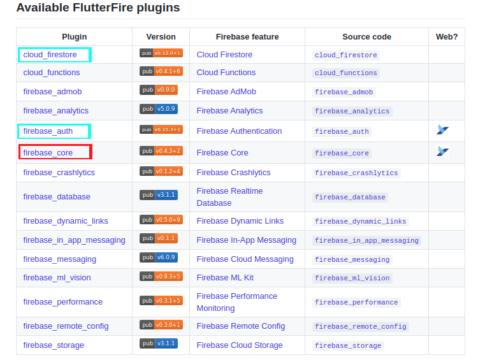
Task: Open the firebase_admob plugin link
Action: [x=53, y=91]
